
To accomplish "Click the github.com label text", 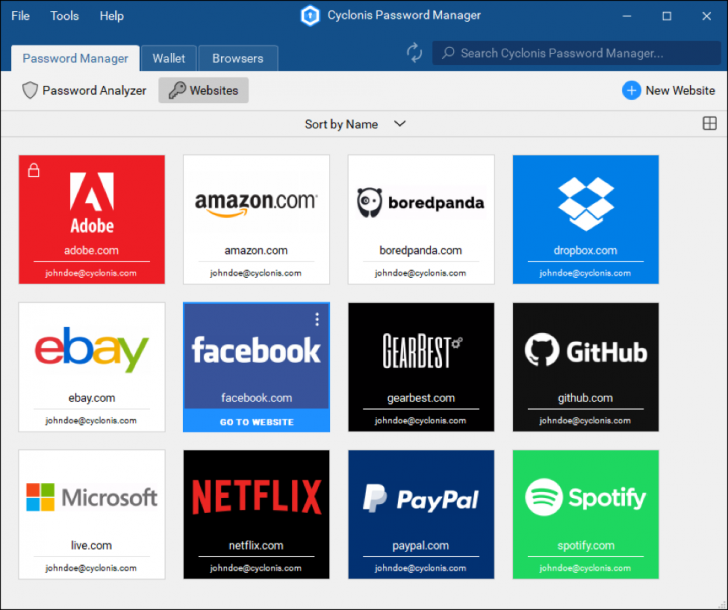I will pos(585,398).
